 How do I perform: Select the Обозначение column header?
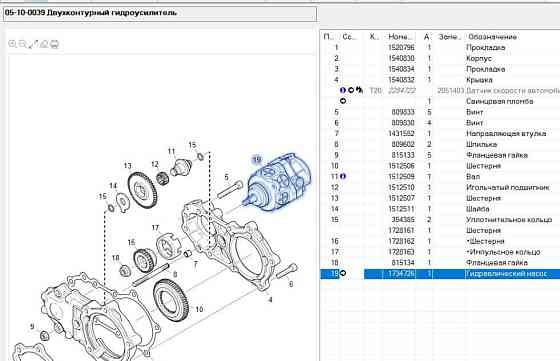coord(492,36)
